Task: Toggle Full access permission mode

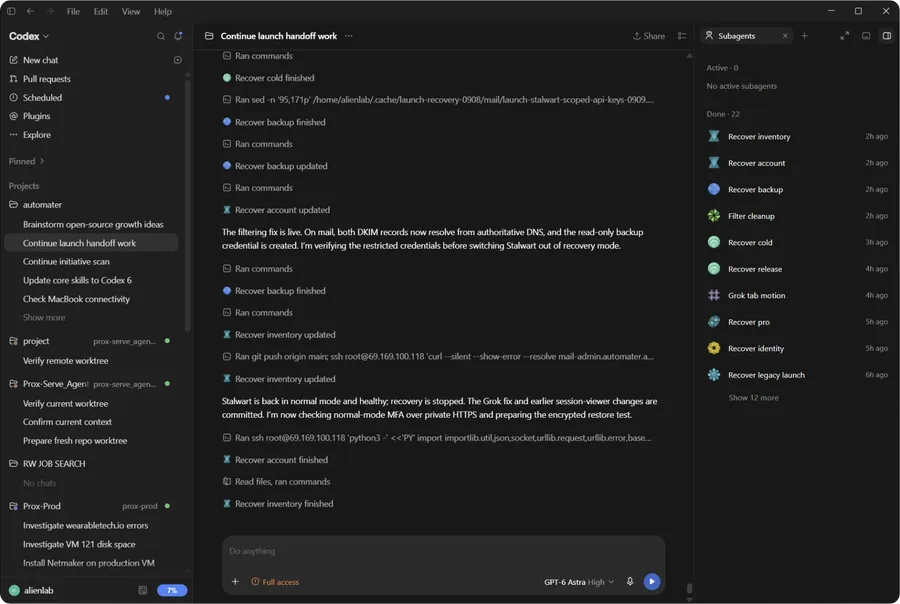Action: (x=275, y=582)
